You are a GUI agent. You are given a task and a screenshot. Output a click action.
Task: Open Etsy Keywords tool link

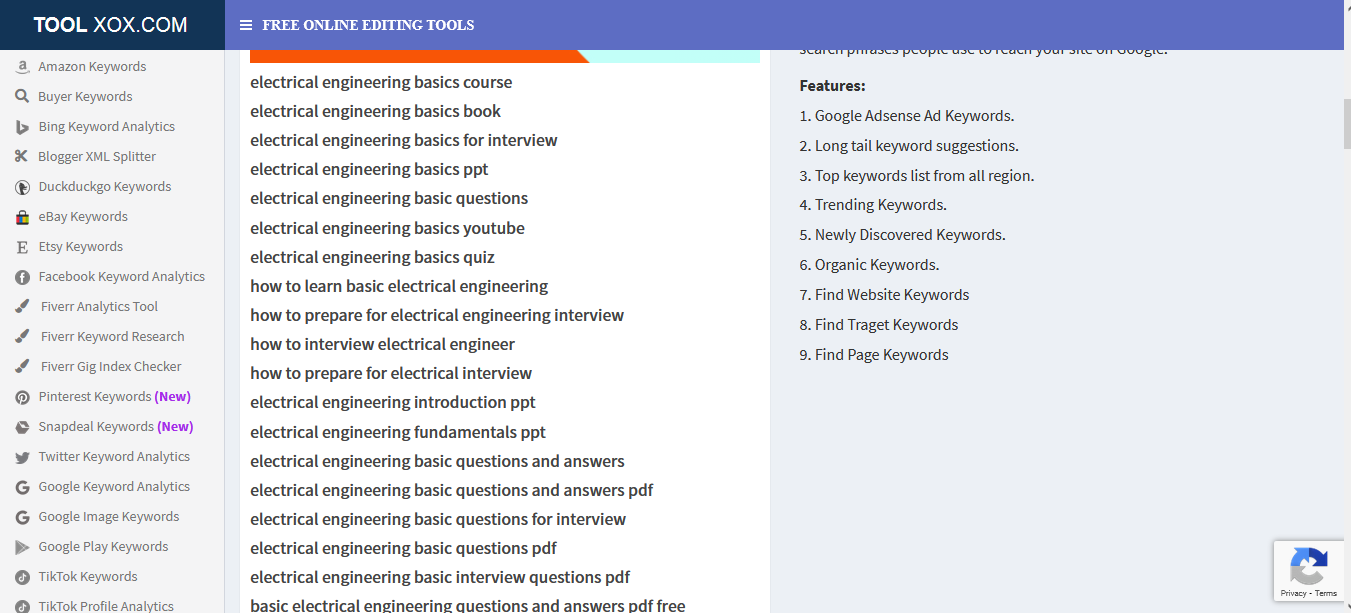click(80, 247)
